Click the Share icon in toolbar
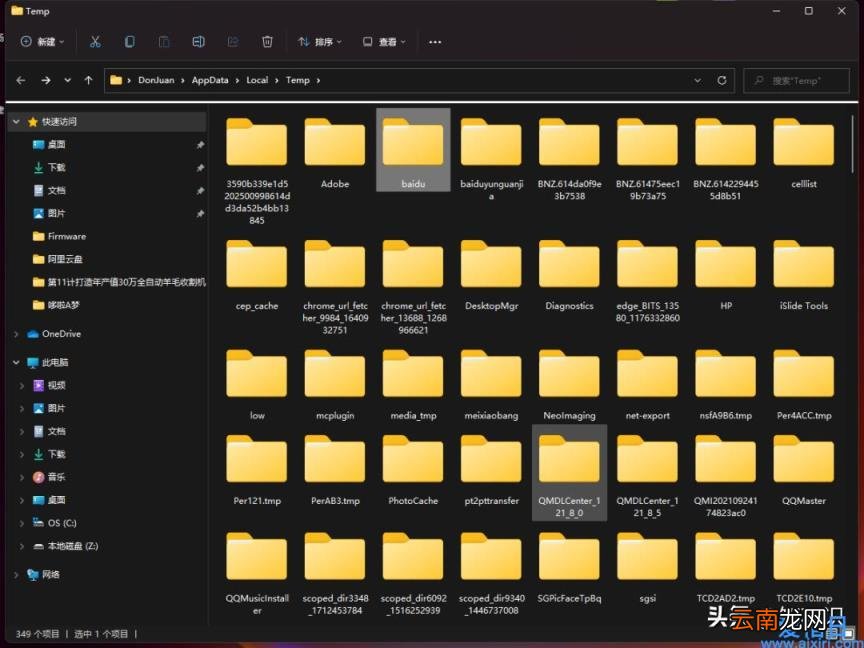Screen dimensions: 864x648 point(233,42)
